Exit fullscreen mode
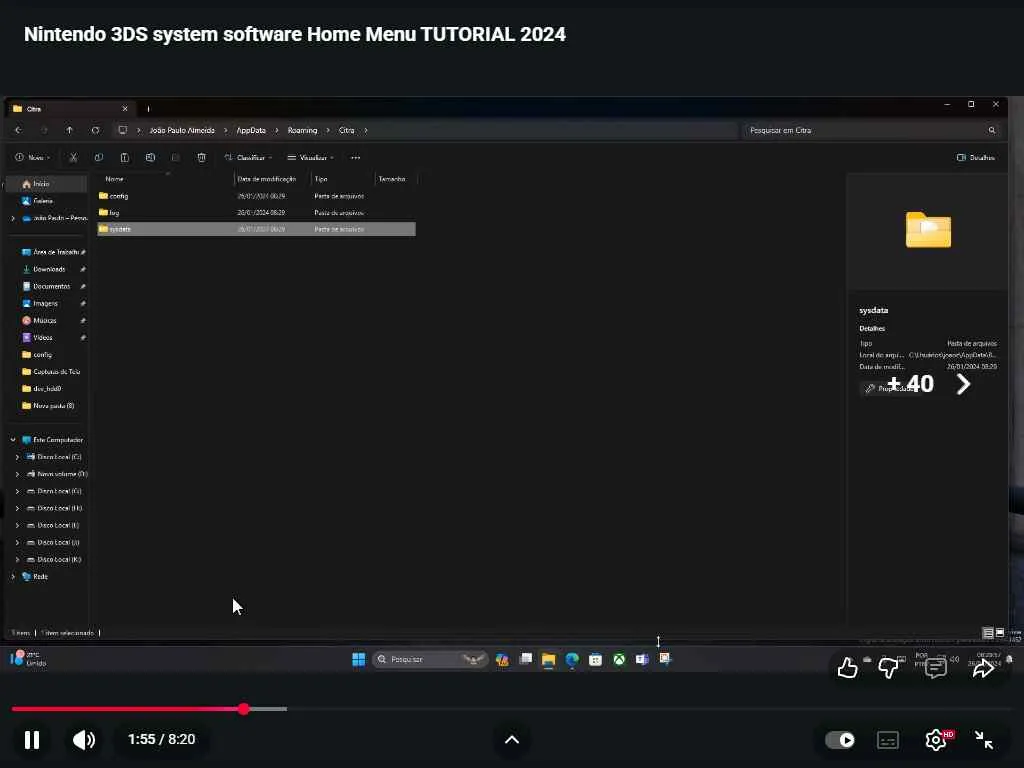This screenshot has height=768, width=1024. [984, 739]
